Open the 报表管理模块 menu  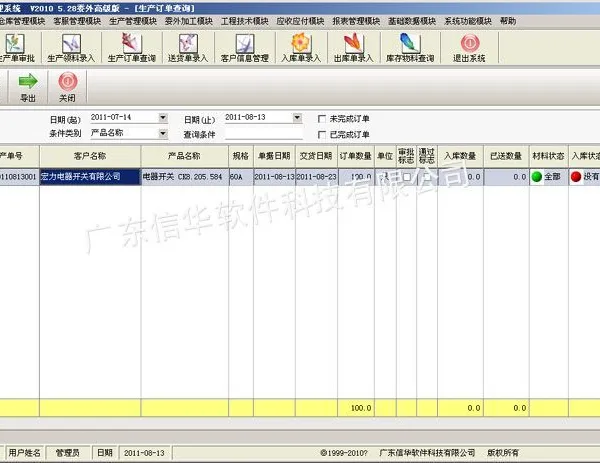(x=356, y=21)
